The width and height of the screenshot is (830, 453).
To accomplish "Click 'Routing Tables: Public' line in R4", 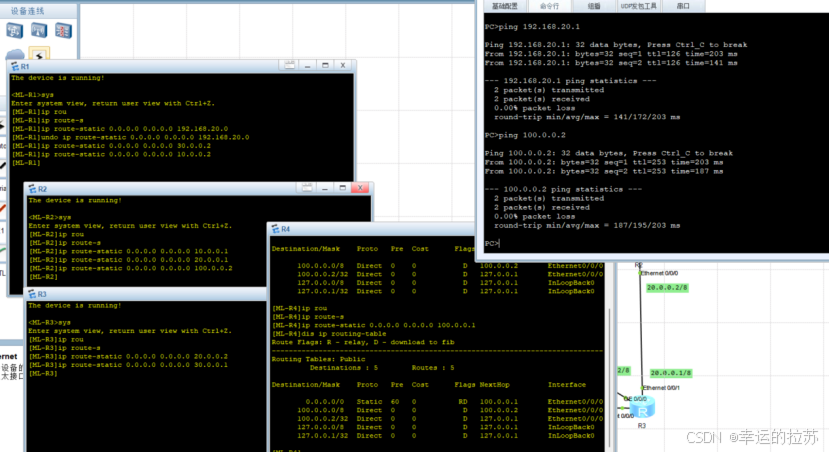I will [x=319, y=359].
